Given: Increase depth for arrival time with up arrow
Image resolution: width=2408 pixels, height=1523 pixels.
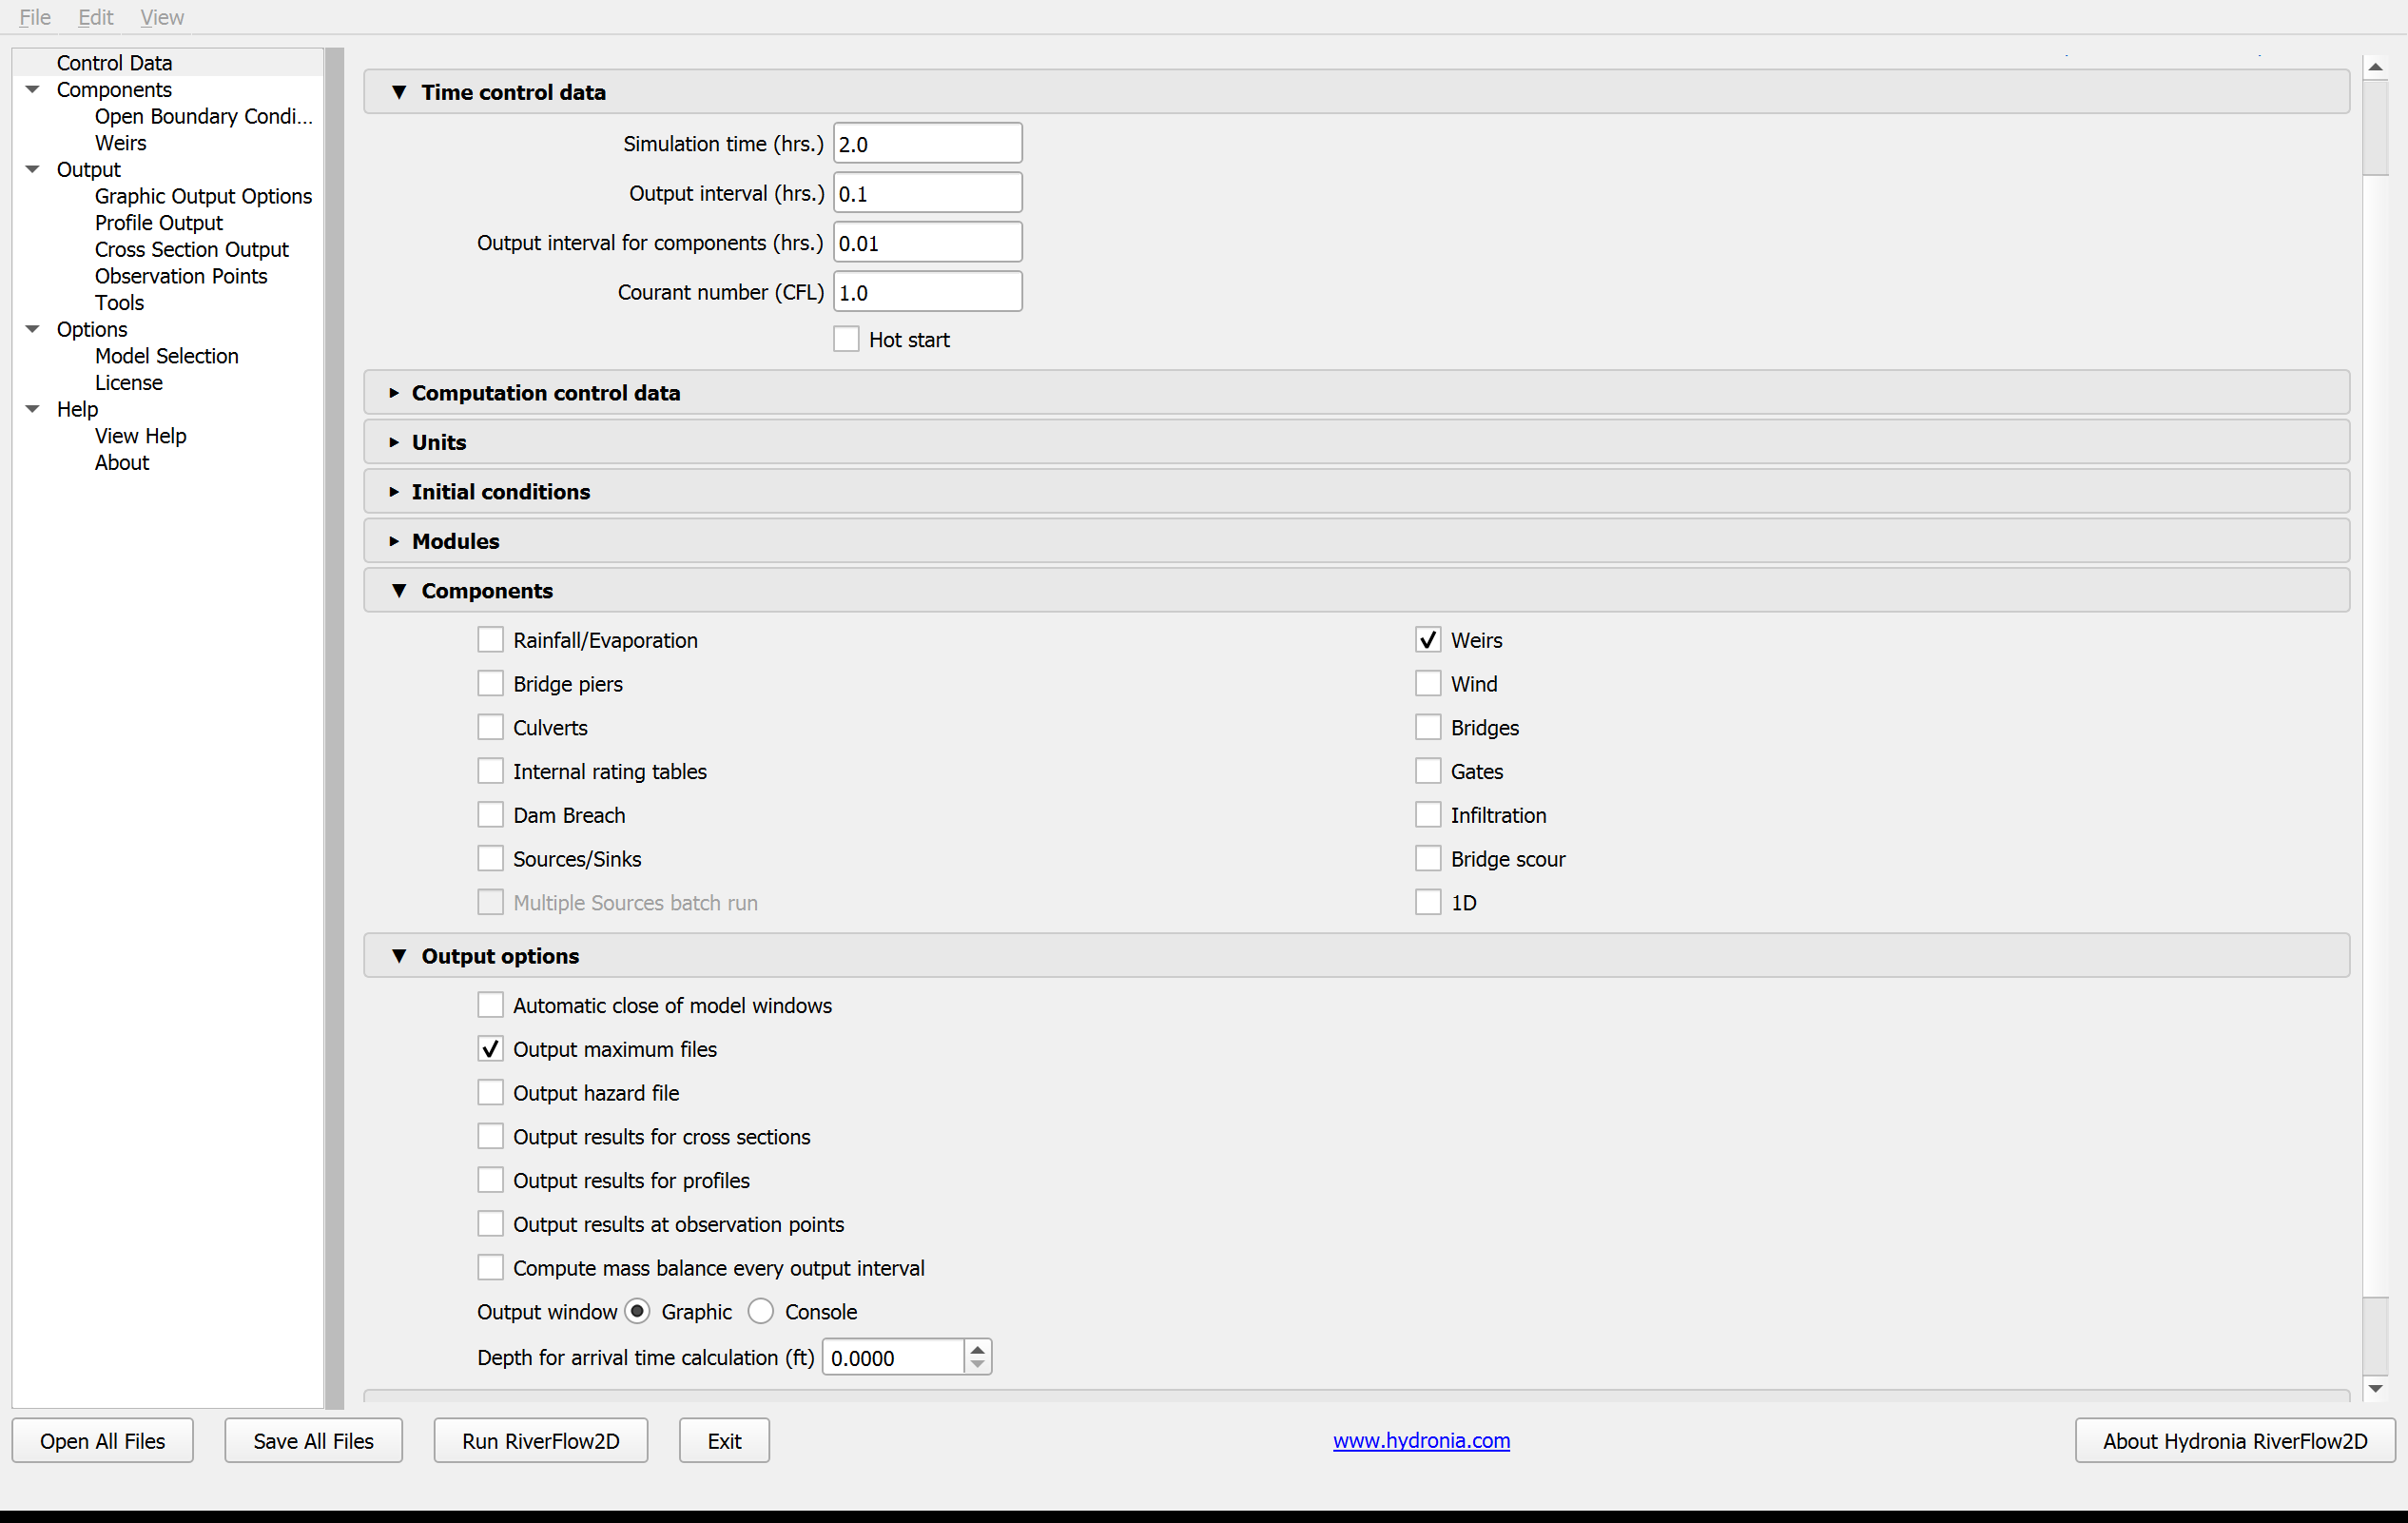Looking at the screenshot, I should (978, 1349).
